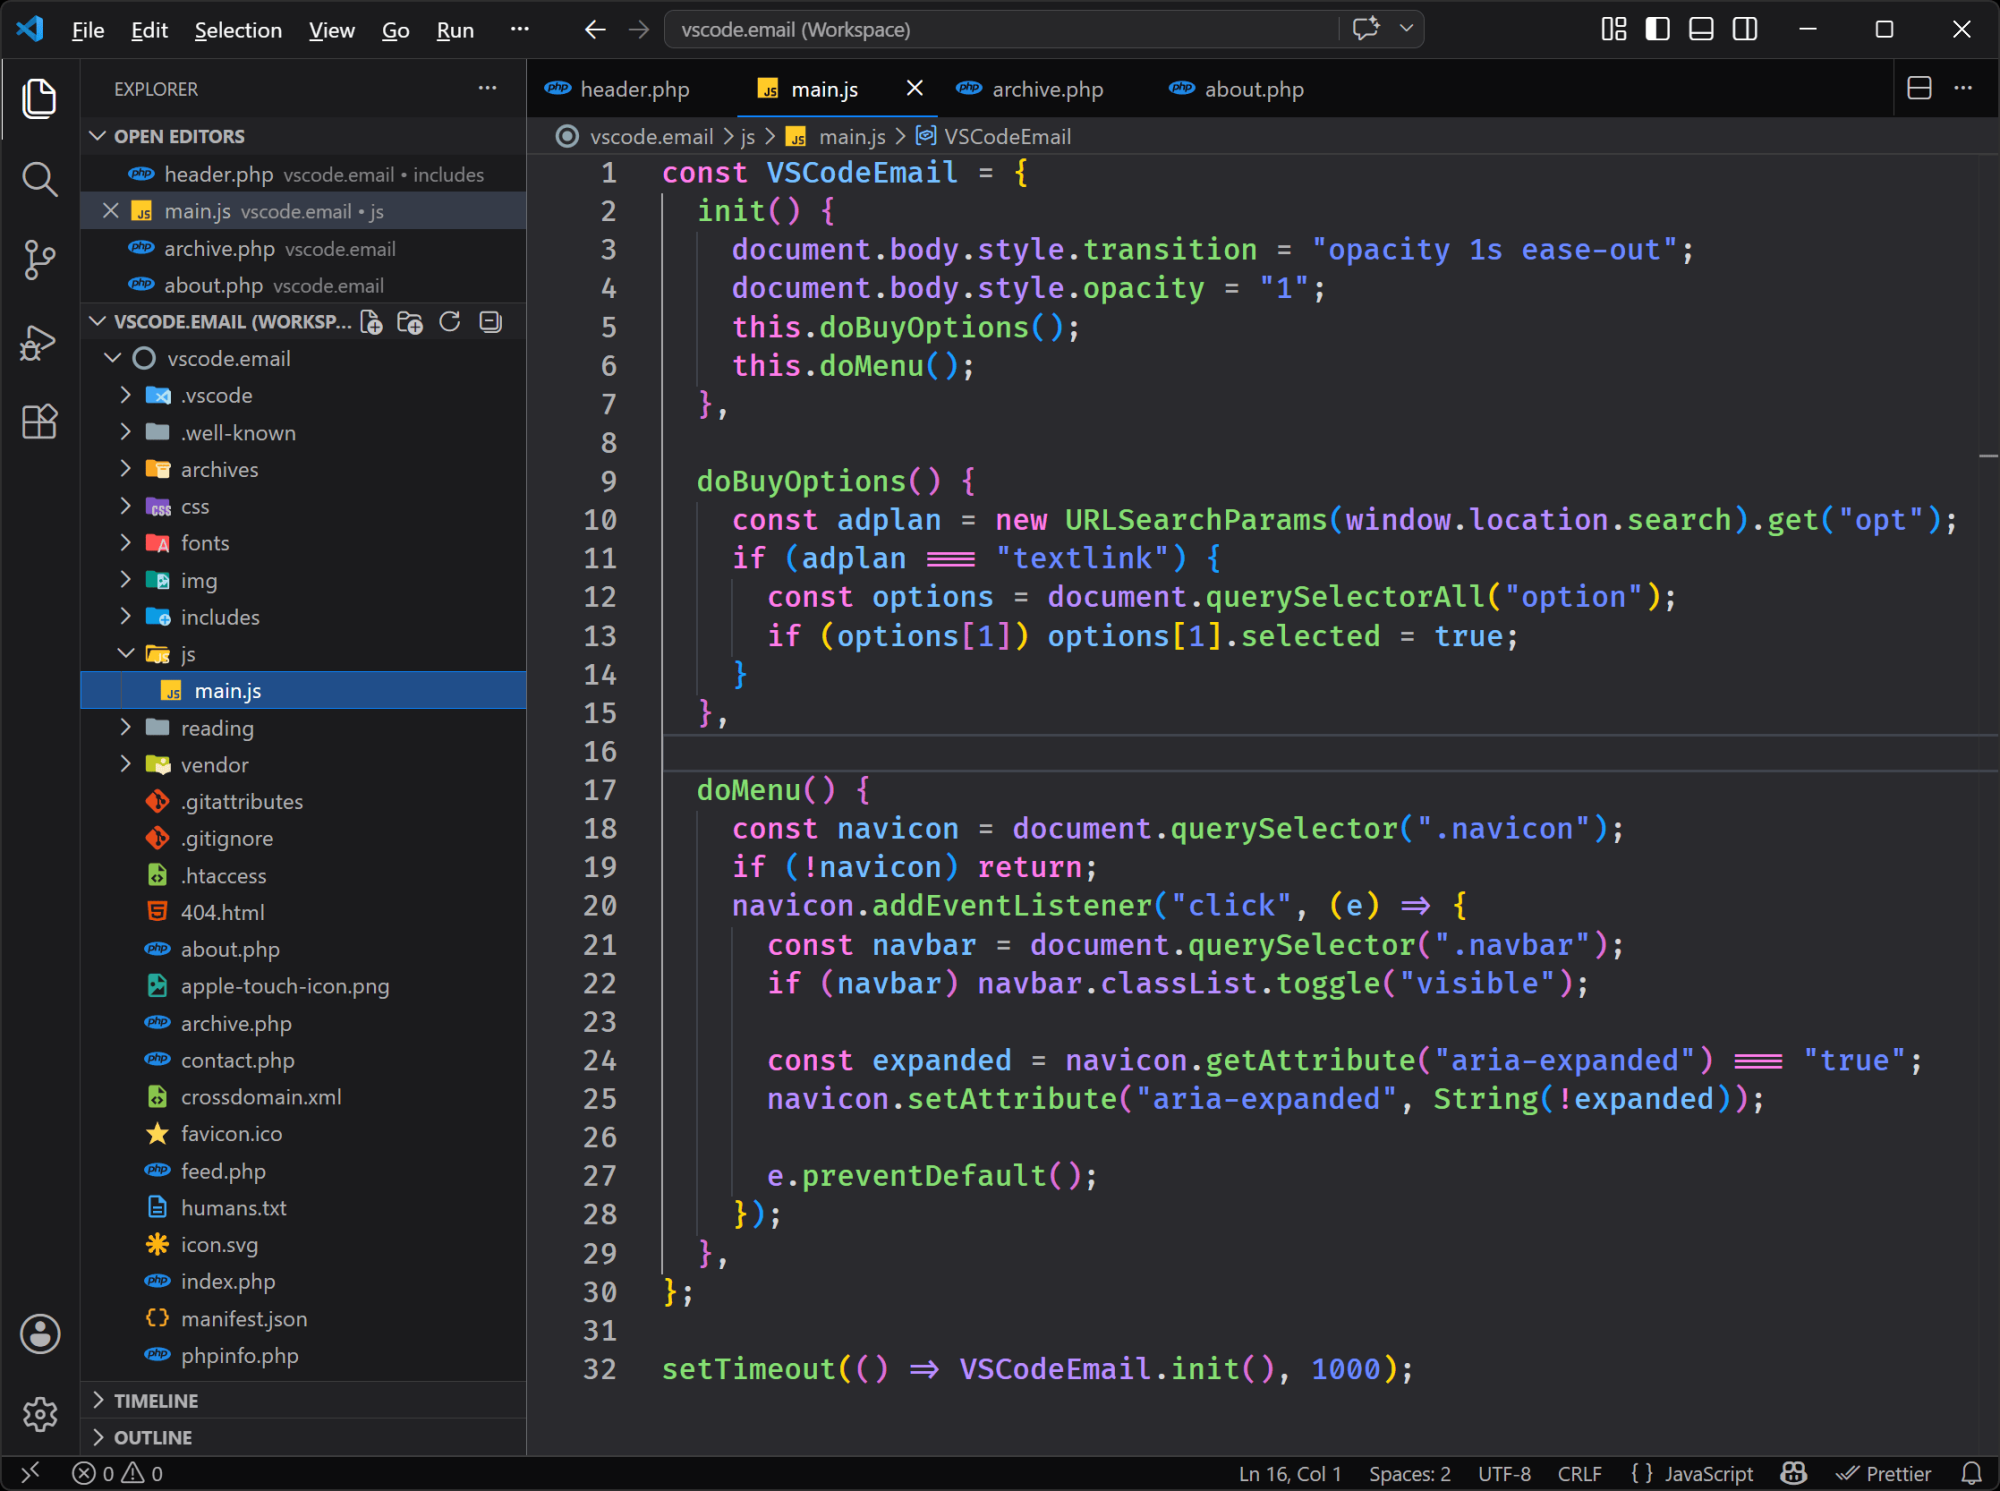
Task: Click the js breadcrumb segment
Action: click(748, 136)
